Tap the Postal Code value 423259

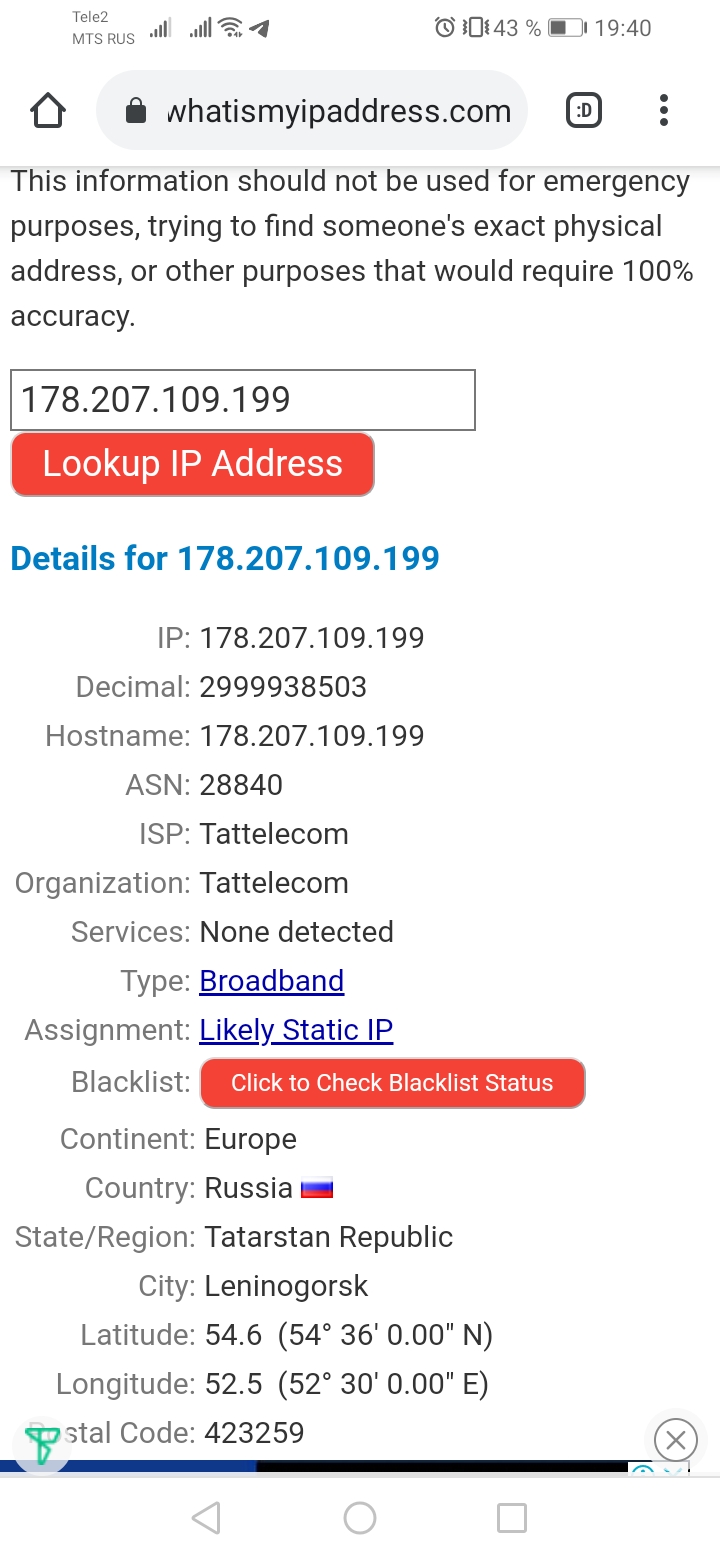254,1433
